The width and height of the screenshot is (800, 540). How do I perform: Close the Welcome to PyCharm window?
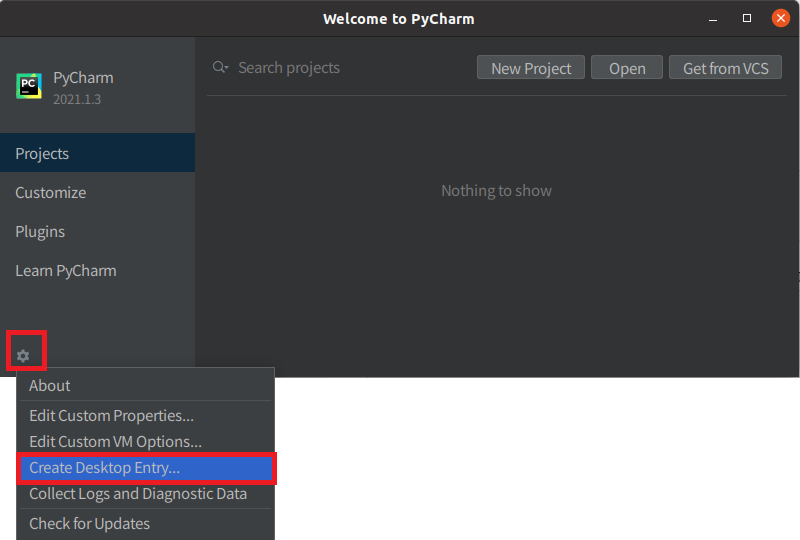coord(781,18)
